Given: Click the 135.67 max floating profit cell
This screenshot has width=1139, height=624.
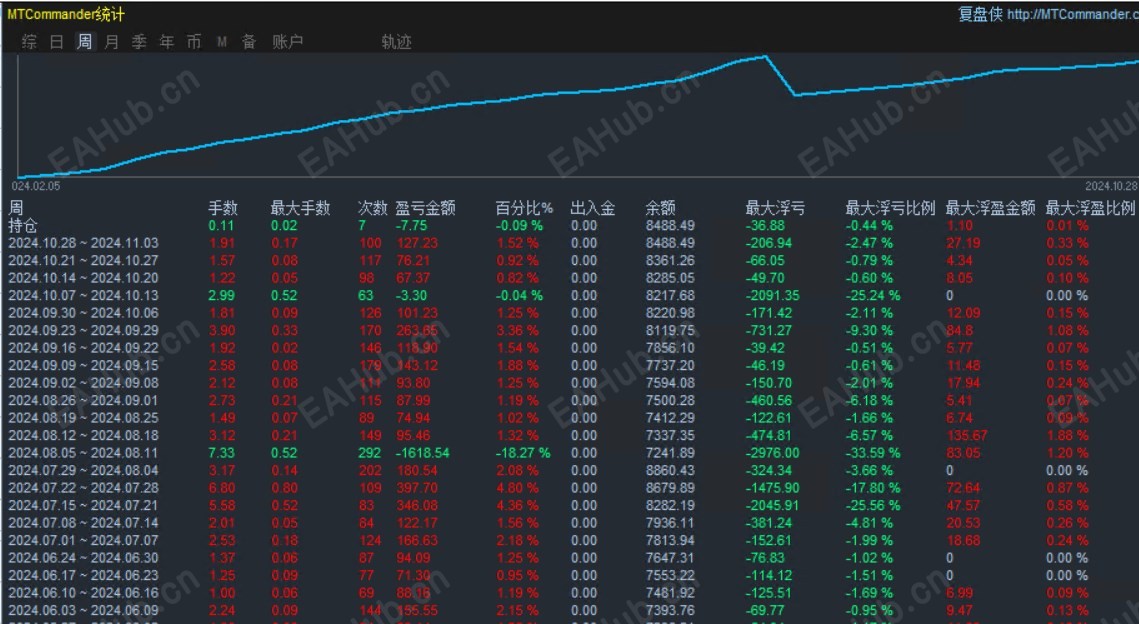Looking at the screenshot, I should click(x=967, y=435).
